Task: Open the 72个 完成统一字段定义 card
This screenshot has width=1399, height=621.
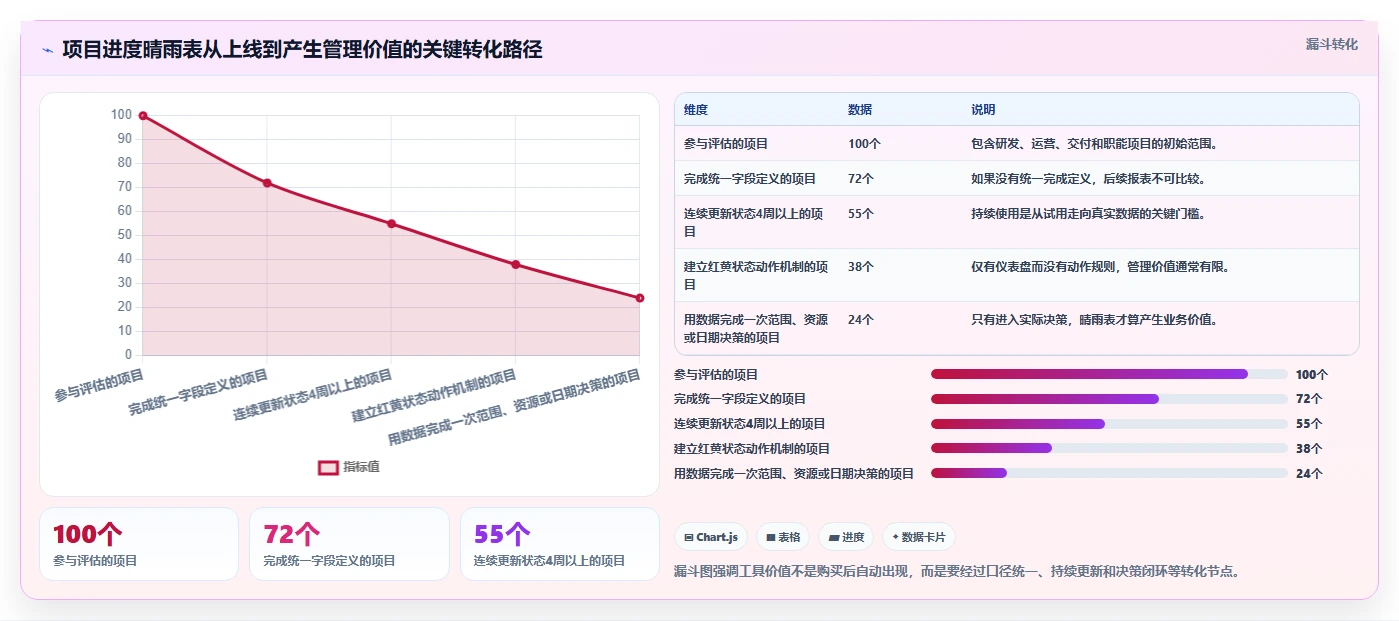Action: click(349, 544)
